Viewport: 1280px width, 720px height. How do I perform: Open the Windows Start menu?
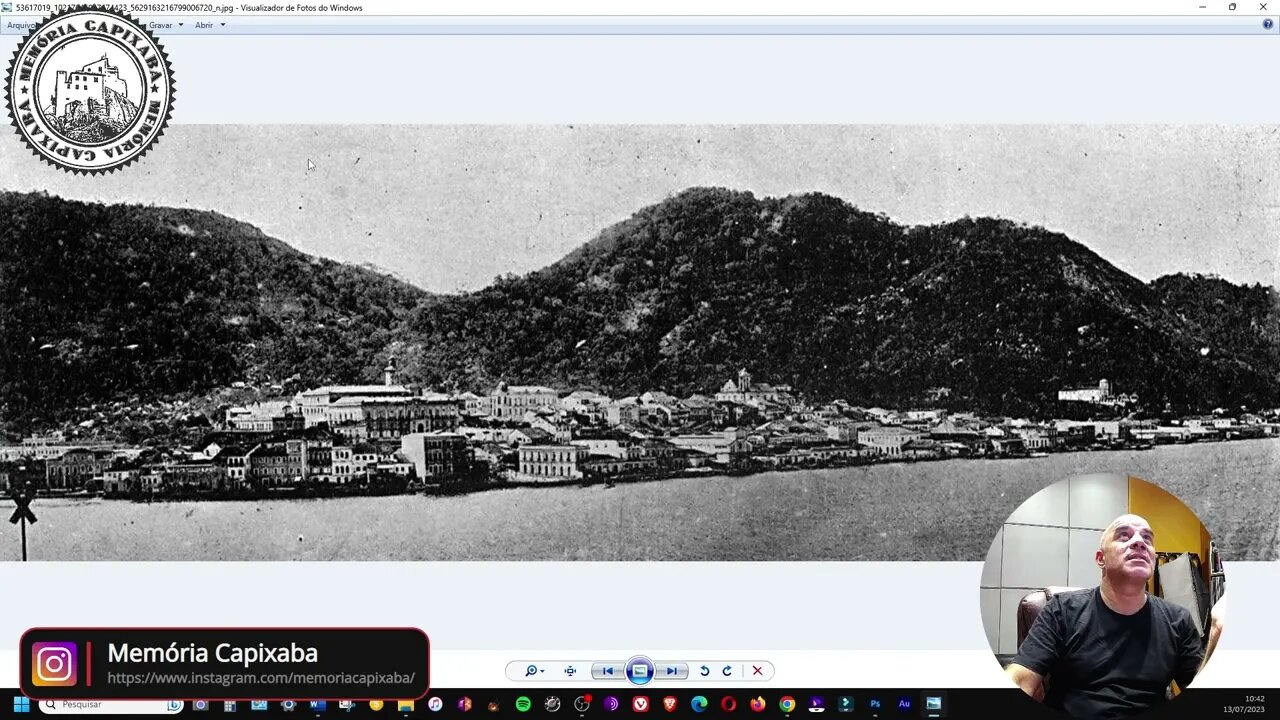point(20,704)
